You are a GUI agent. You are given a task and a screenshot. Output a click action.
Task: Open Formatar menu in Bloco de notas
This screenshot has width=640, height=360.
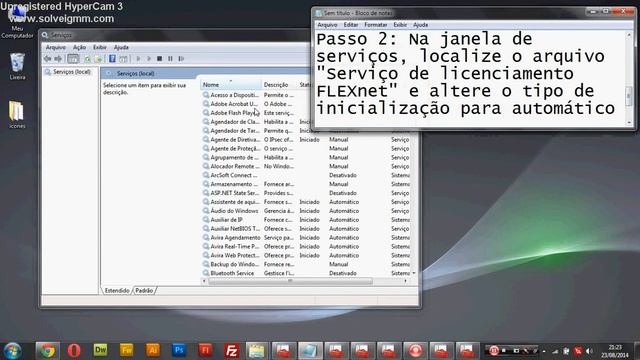point(376,25)
